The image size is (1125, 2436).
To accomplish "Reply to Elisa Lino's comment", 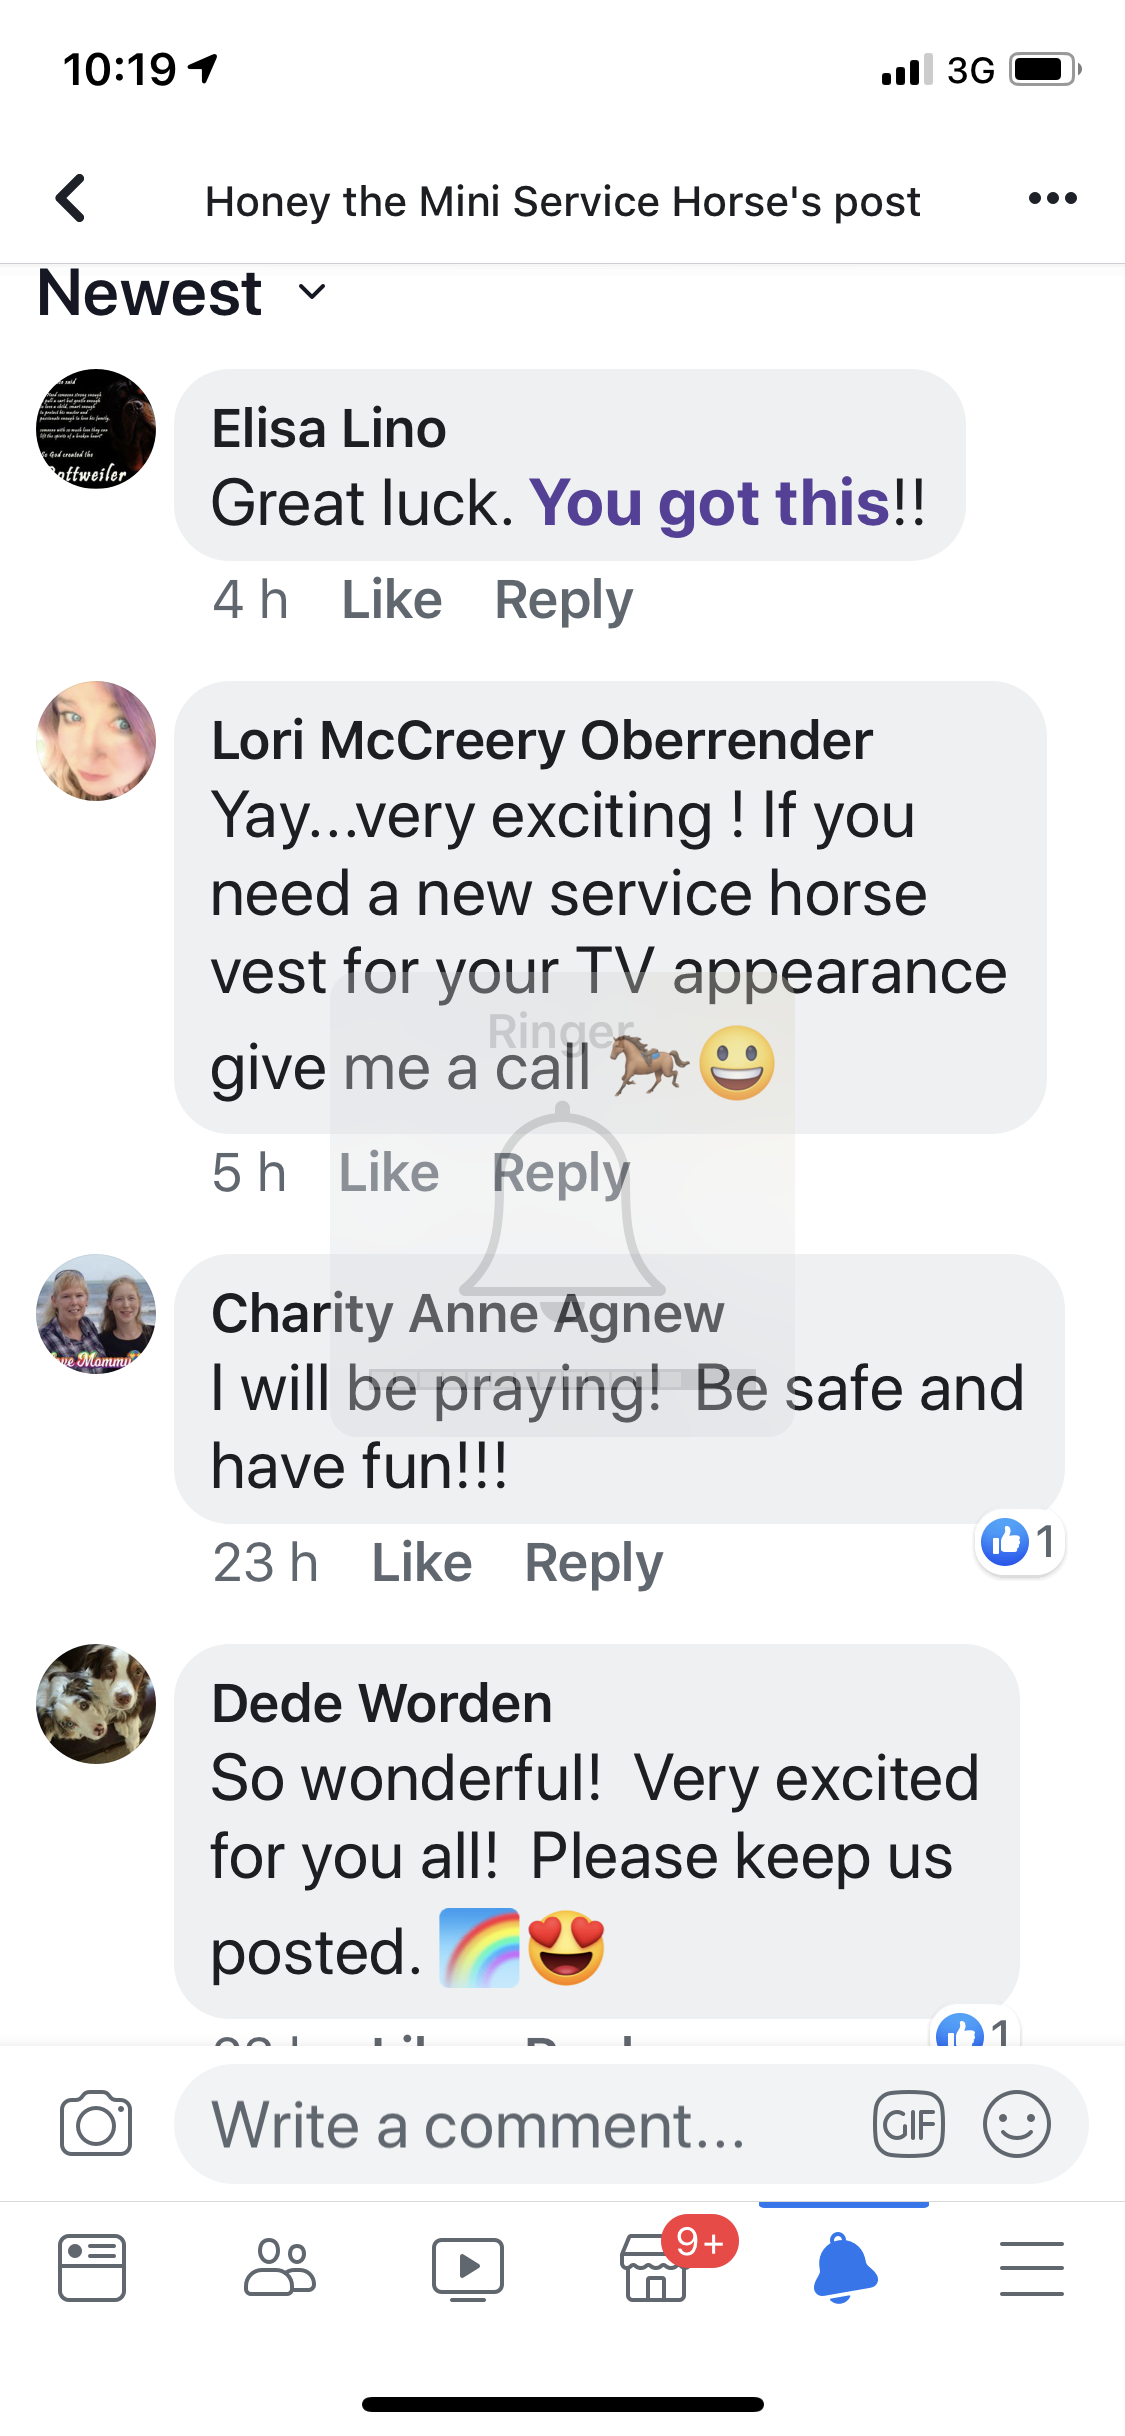I will click(x=564, y=601).
